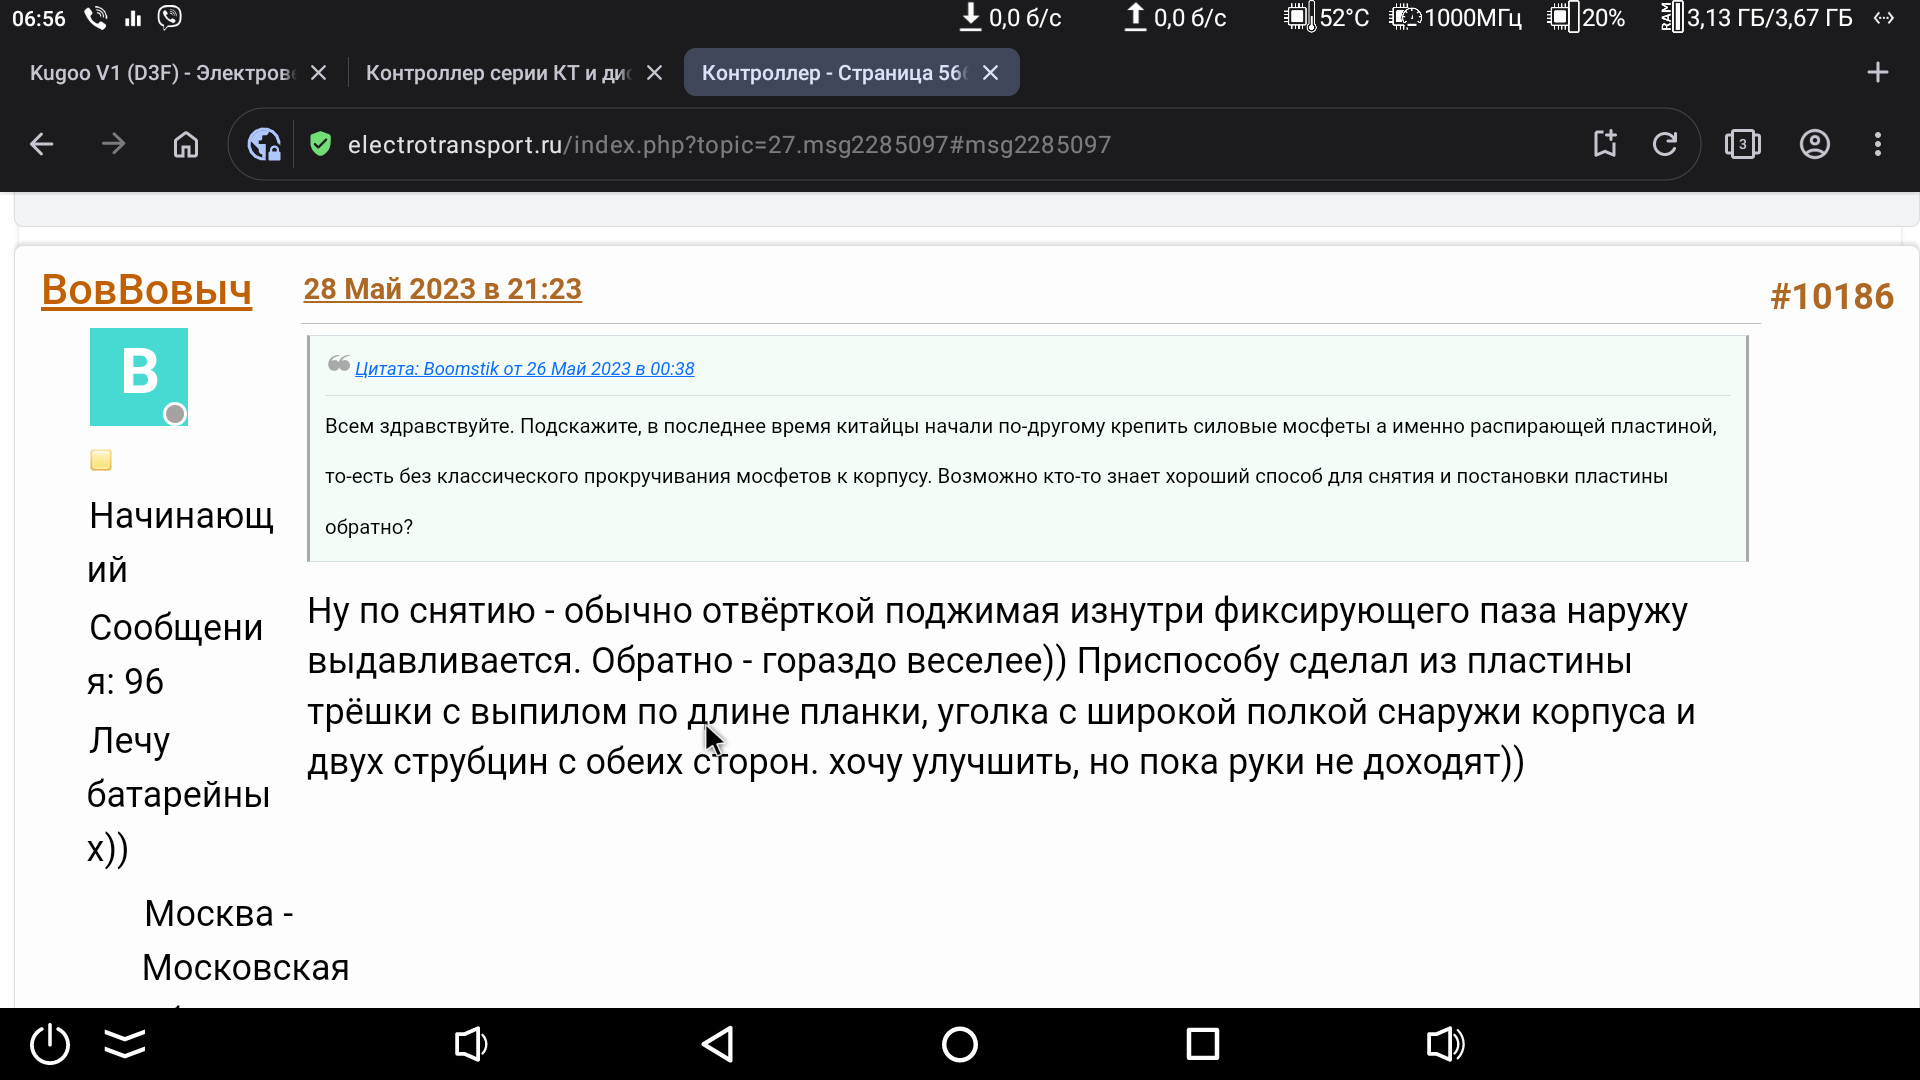The width and height of the screenshot is (1920, 1080).
Task: Close the Контроллер - Страница tab
Action: 990,73
